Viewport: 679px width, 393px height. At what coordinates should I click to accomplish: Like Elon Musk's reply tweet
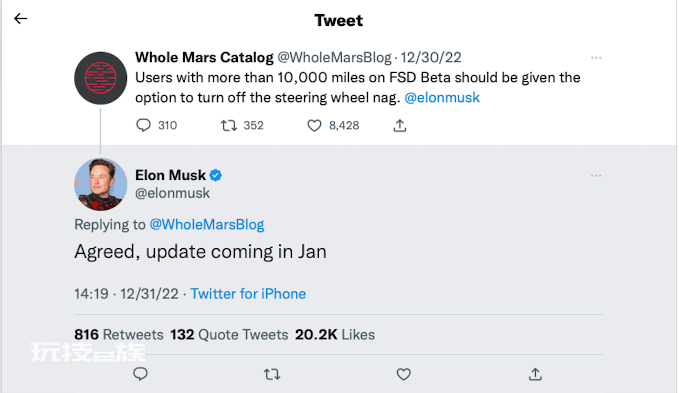404,374
